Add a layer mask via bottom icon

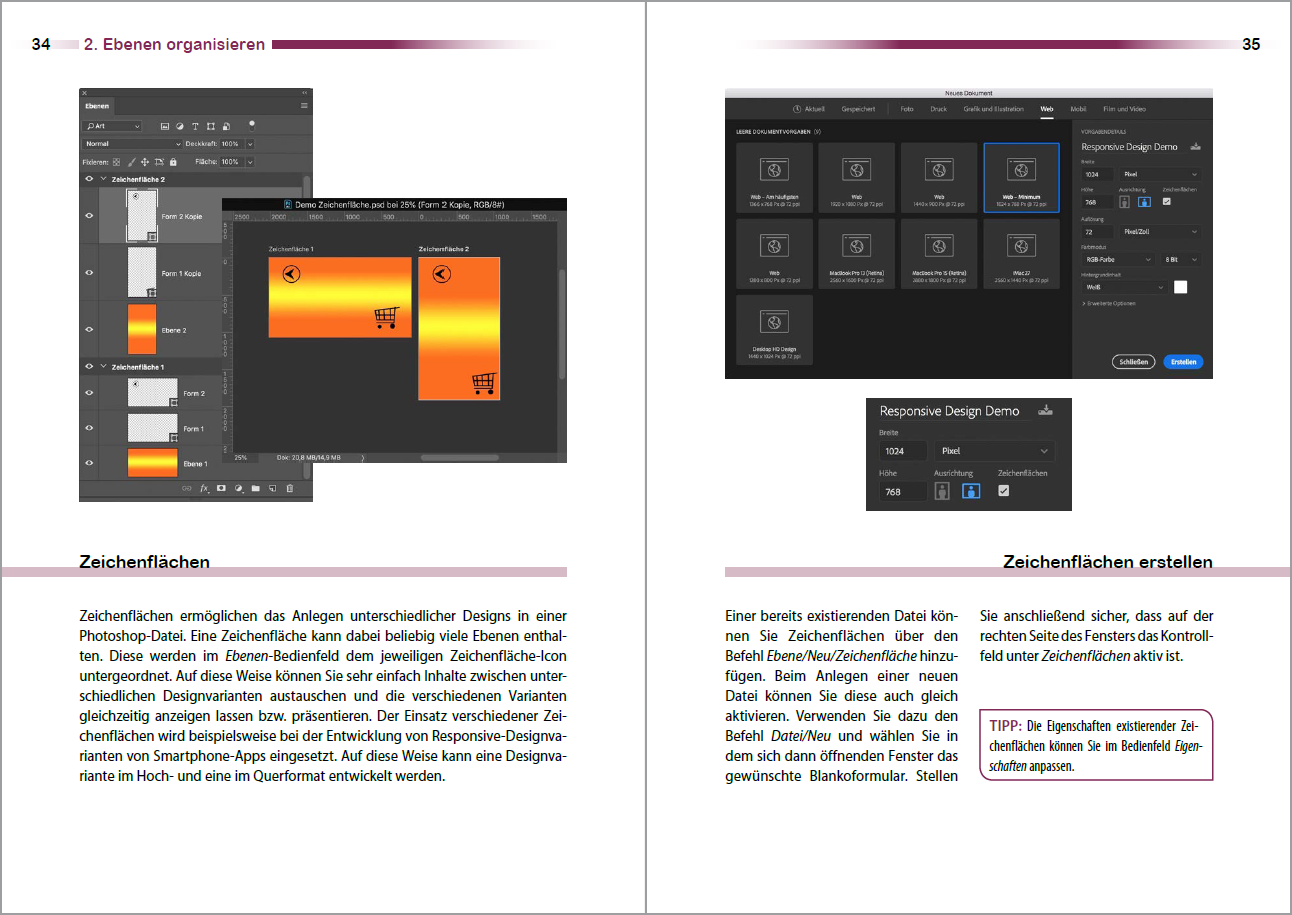221,489
